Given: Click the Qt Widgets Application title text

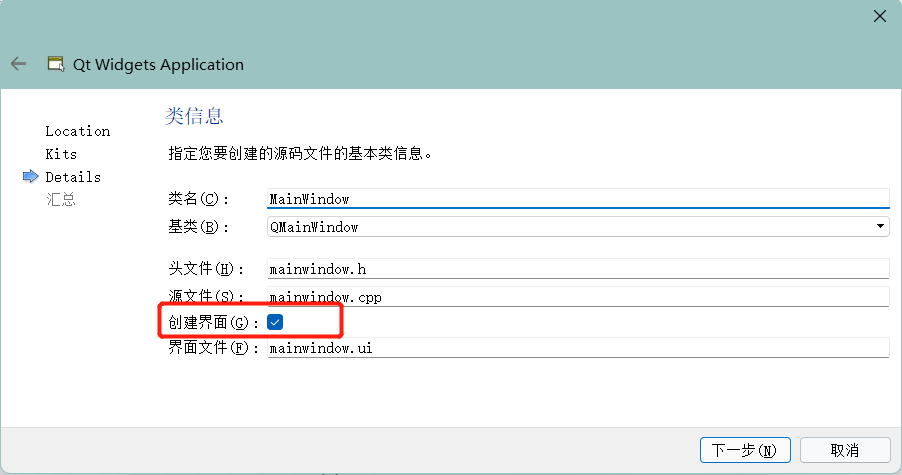Looking at the screenshot, I should (158, 64).
